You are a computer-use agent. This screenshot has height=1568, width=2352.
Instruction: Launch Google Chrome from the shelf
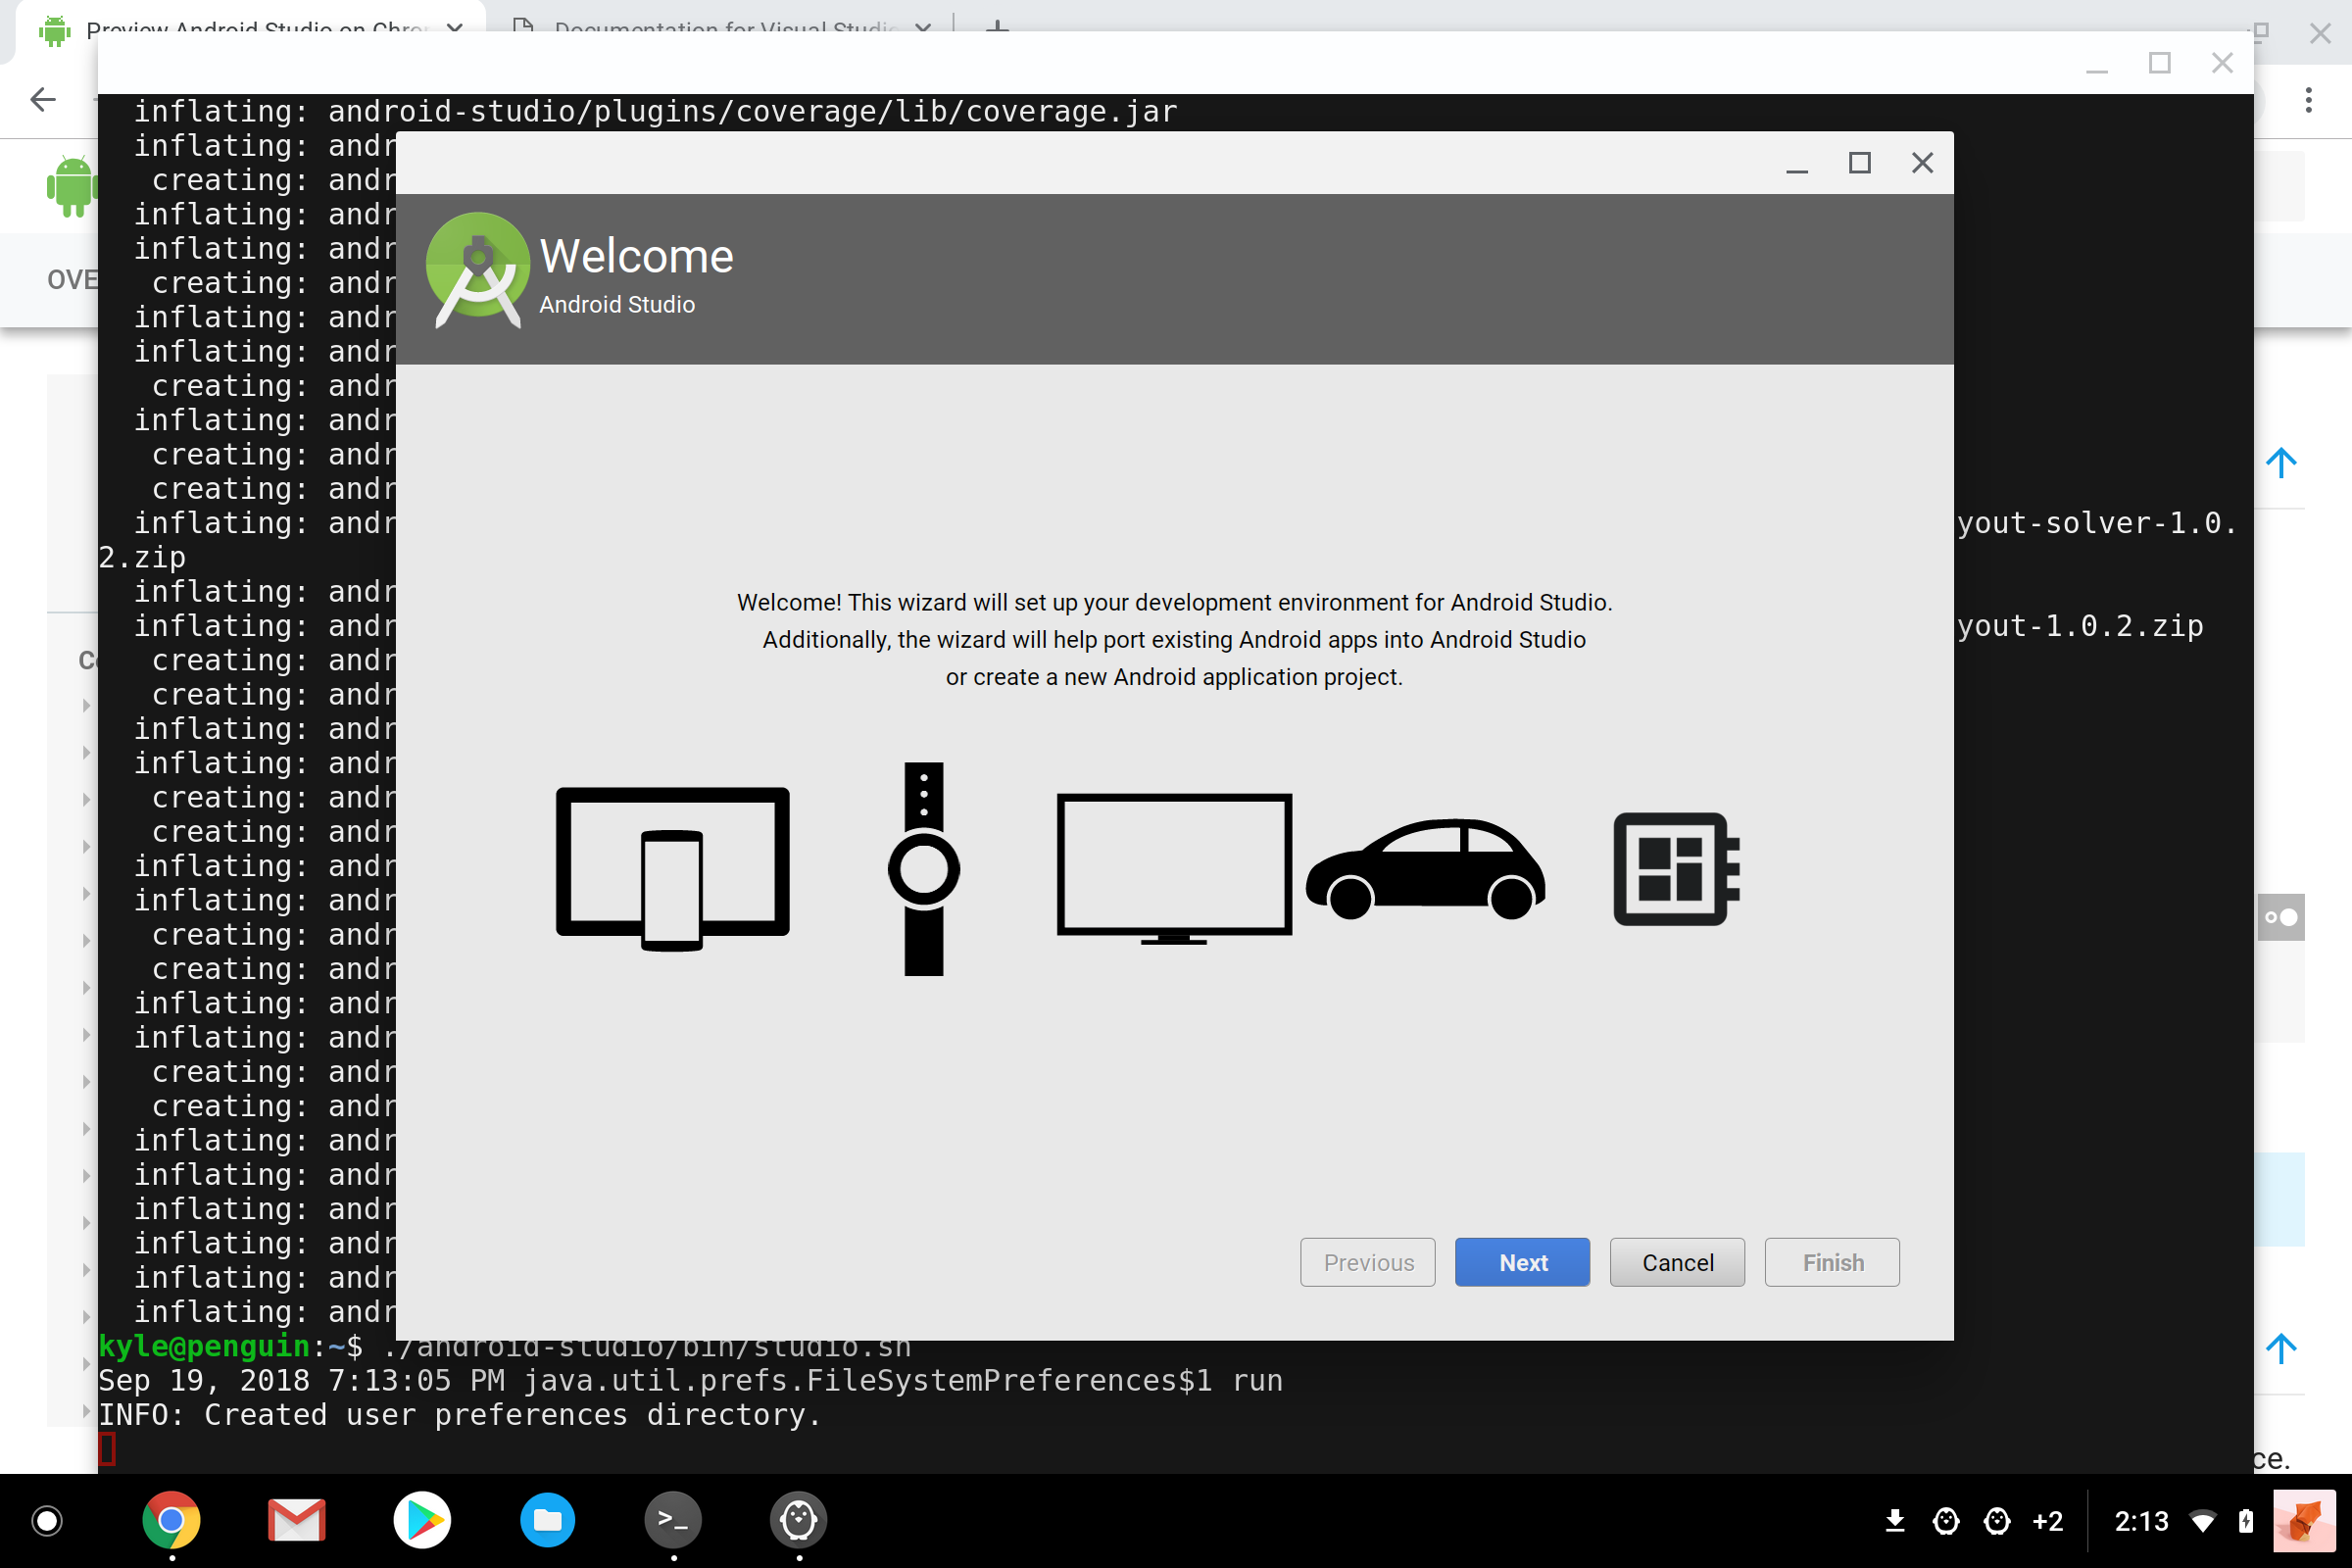pos(171,1520)
